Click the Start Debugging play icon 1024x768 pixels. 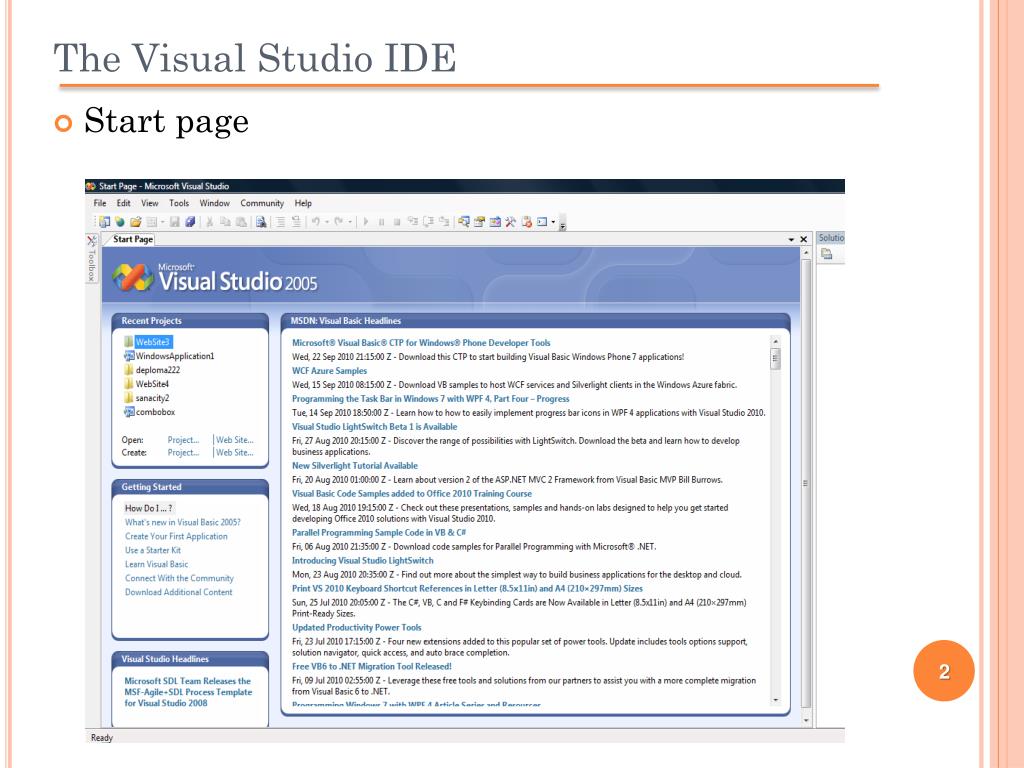click(x=366, y=222)
